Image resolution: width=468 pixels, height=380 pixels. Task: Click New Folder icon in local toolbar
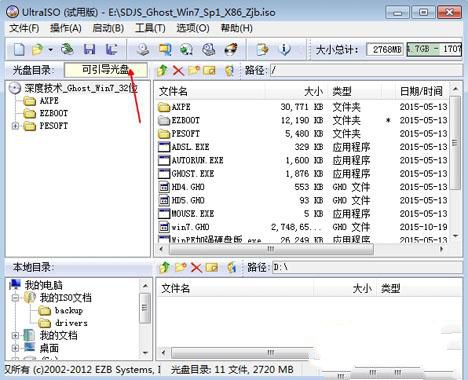[x=180, y=267]
